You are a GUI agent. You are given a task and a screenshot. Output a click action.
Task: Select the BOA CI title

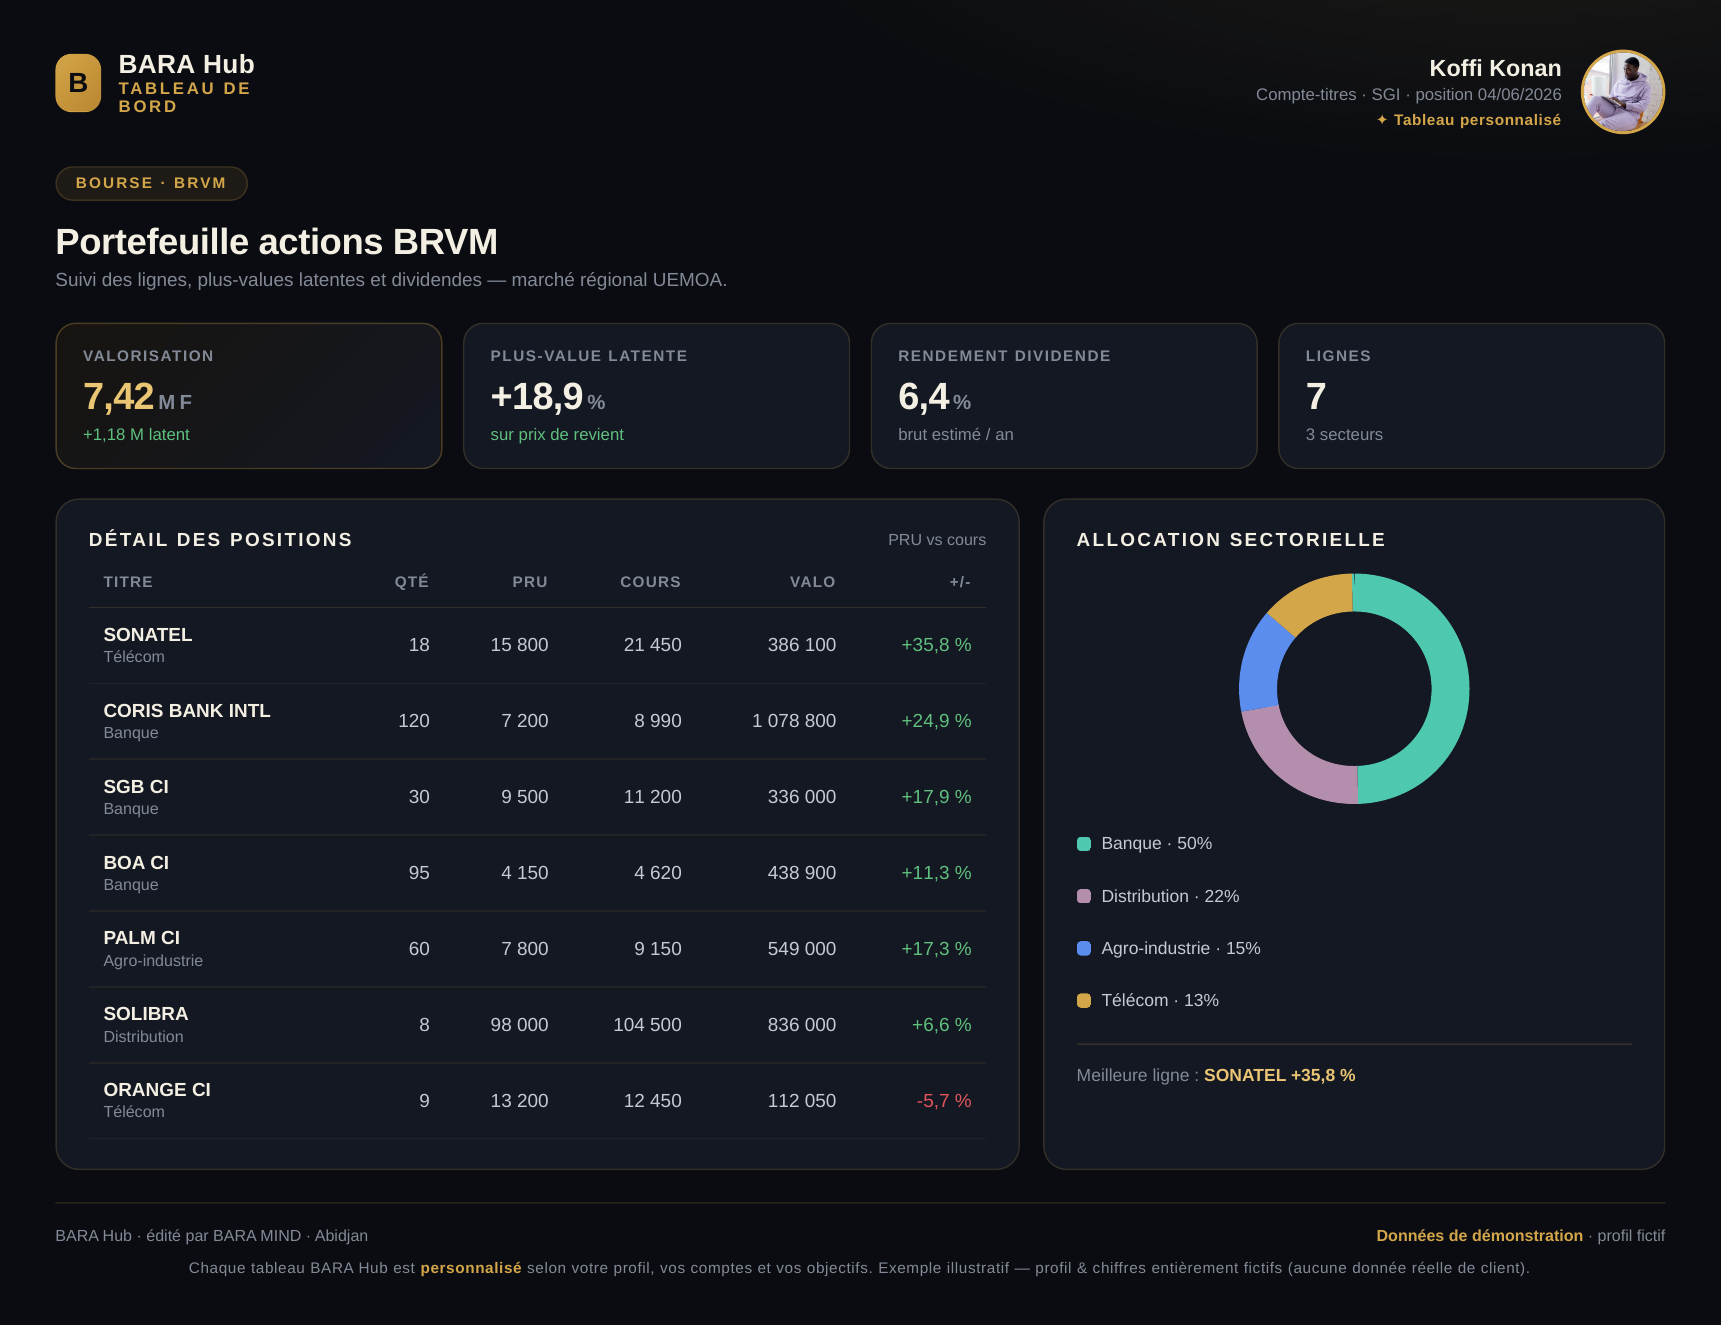pos(136,863)
